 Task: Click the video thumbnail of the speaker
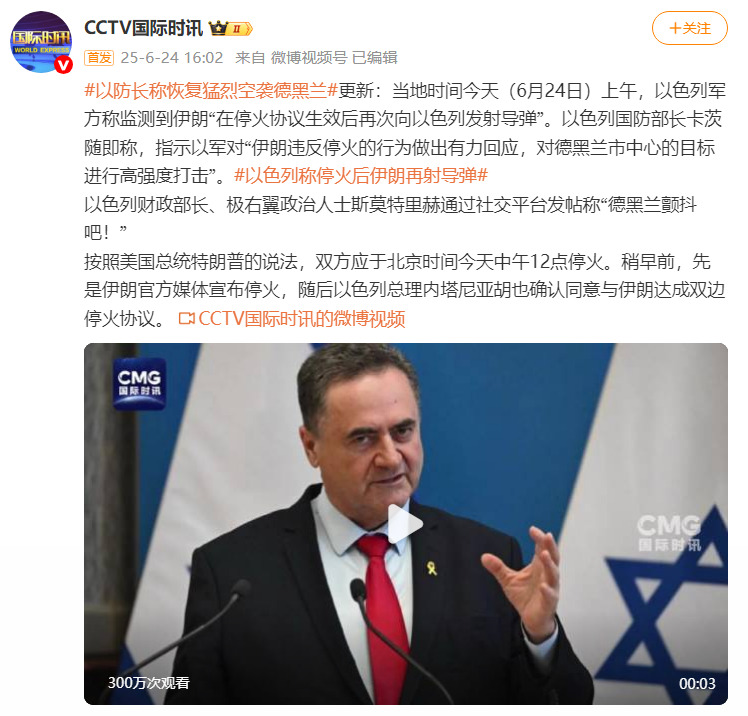[x=406, y=524]
